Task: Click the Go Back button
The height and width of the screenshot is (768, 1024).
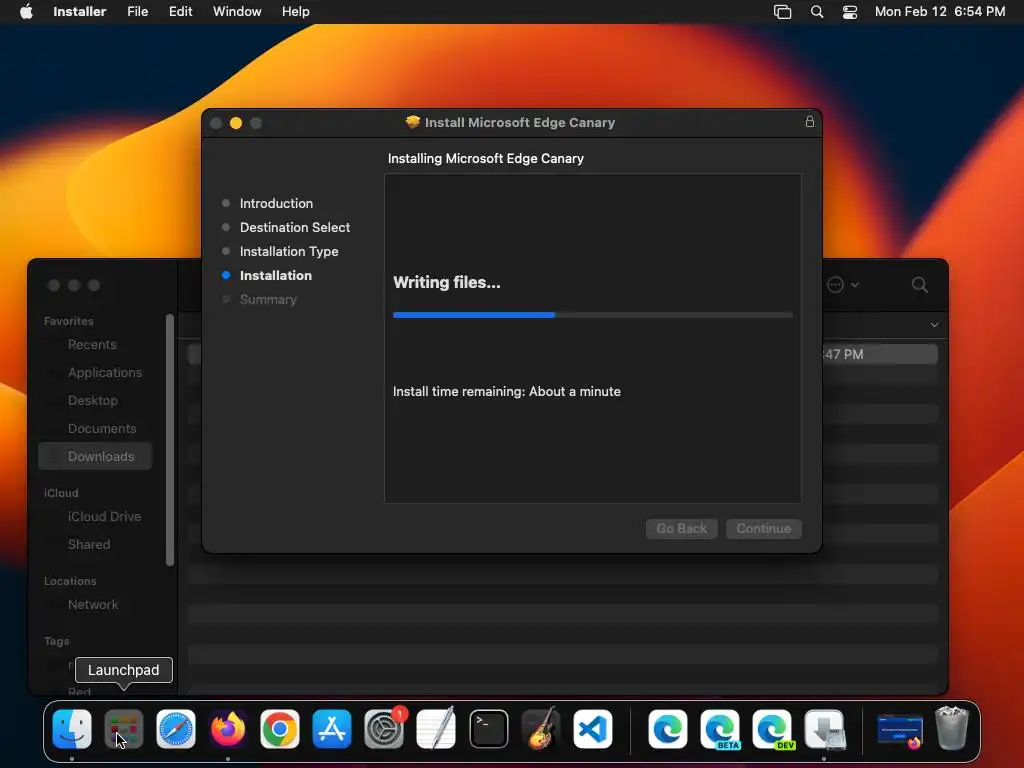Action: (682, 528)
